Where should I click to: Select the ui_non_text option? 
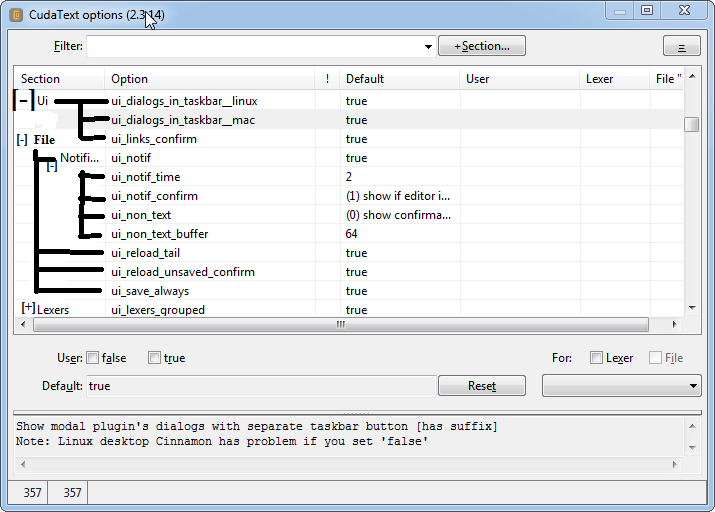pyautogui.click(x=141, y=215)
